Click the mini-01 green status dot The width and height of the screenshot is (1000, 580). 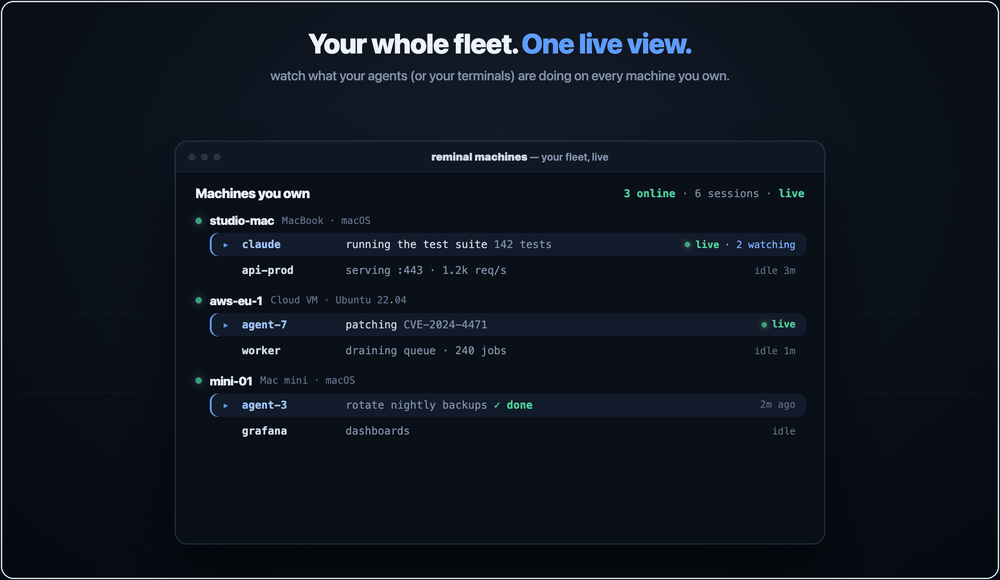(198, 381)
